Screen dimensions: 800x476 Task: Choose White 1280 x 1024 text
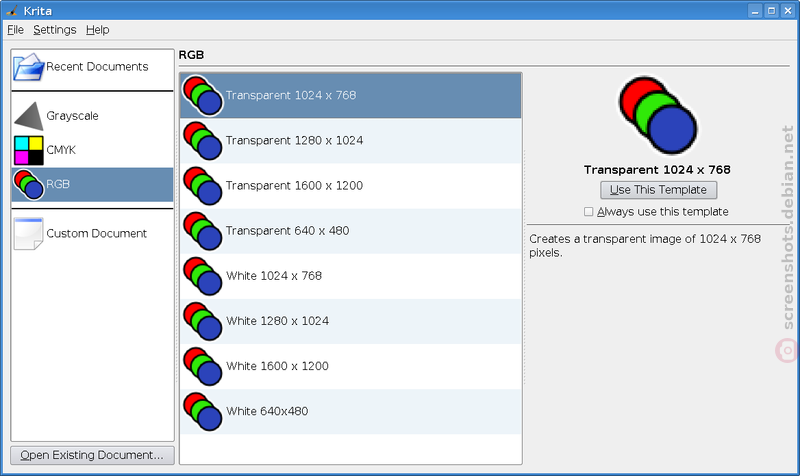[x=278, y=321]
